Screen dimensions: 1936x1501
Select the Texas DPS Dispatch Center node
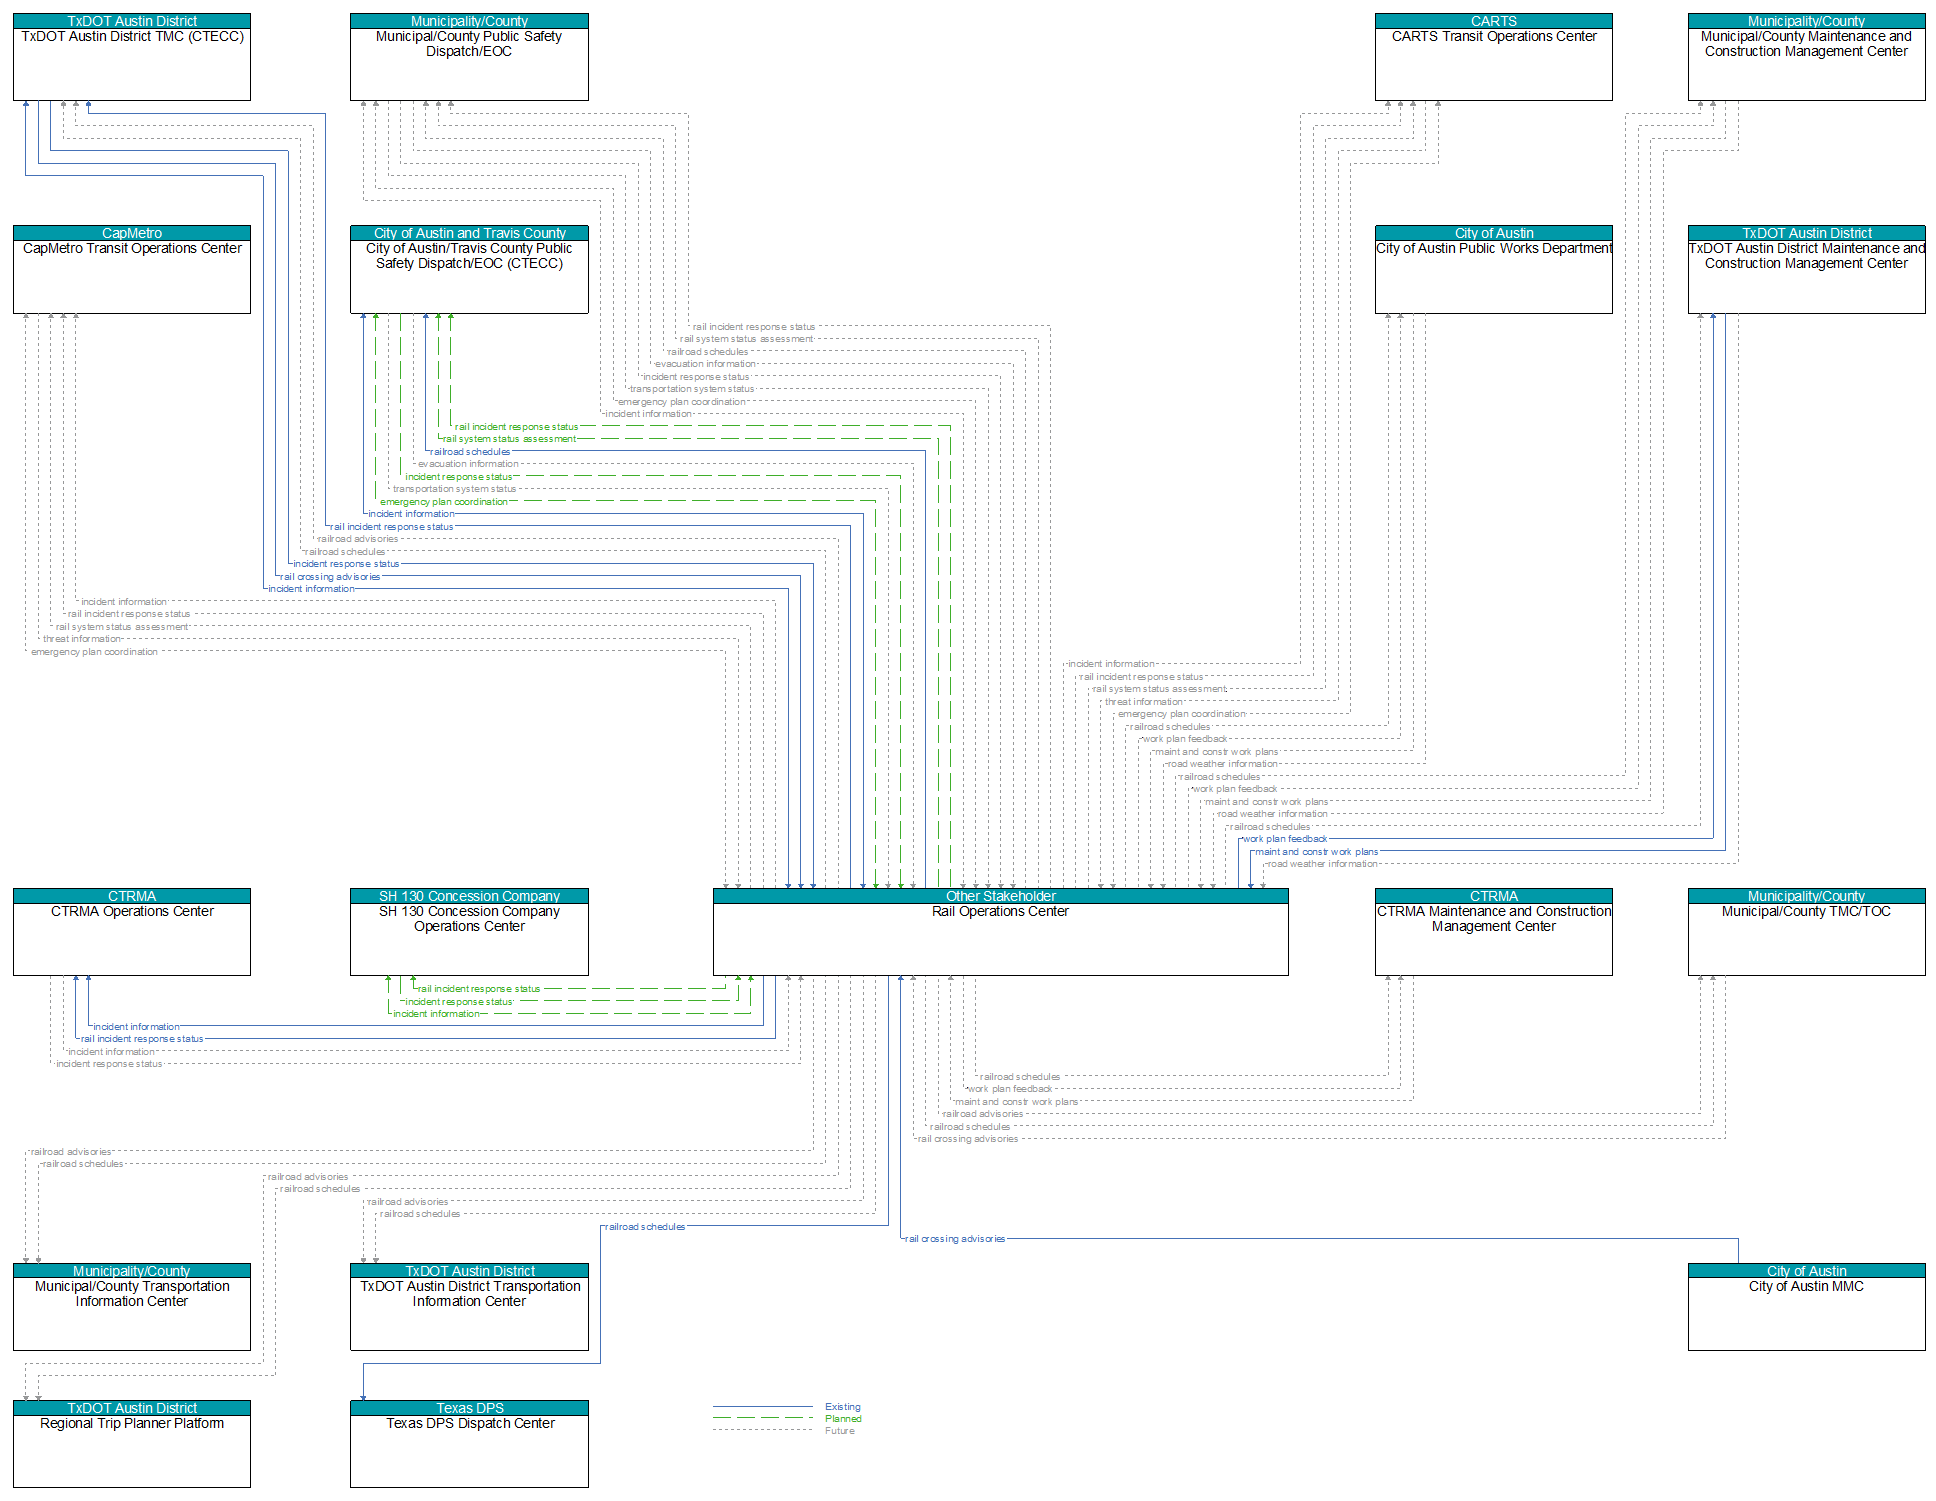pos(469,1444)
